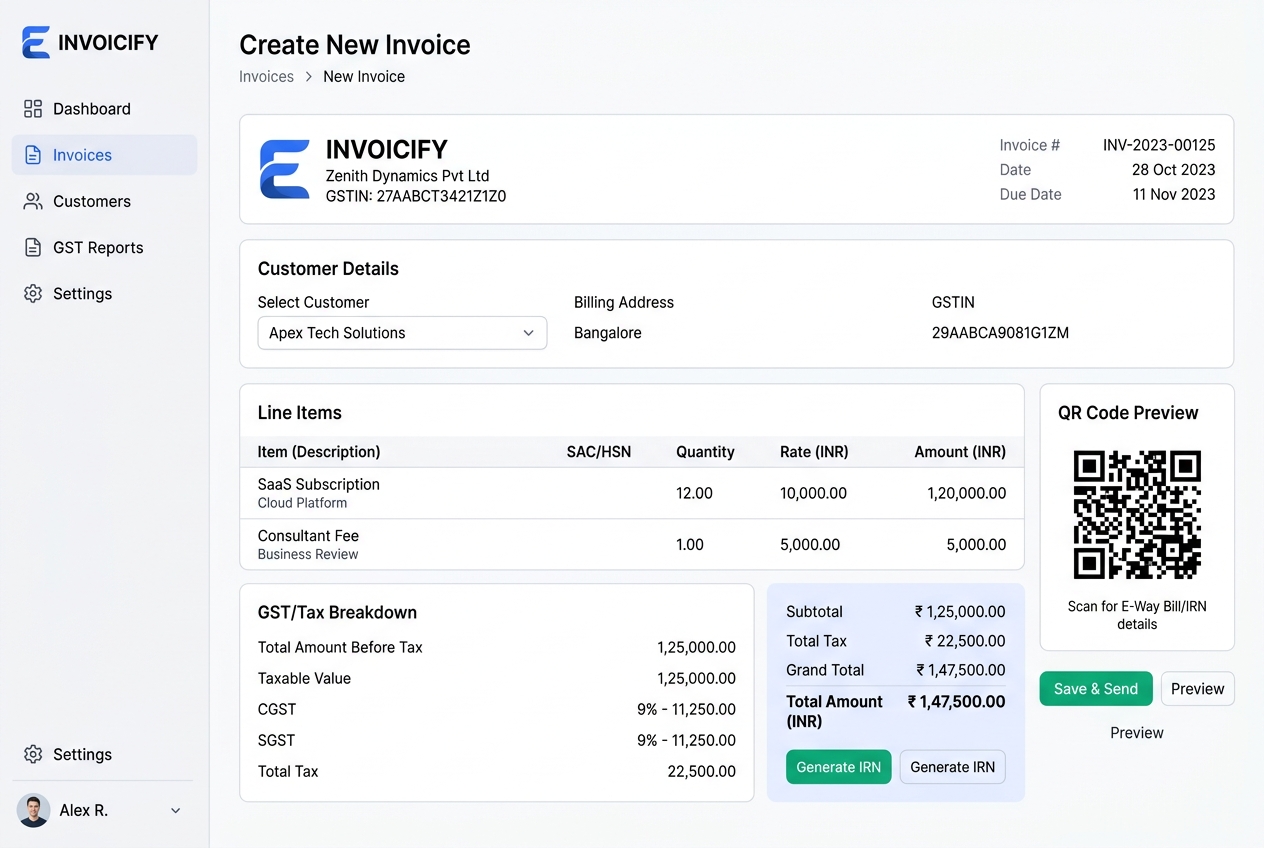This screenshot has width=1264, height=848.
Task: Click the Preview text below buttons
Action: (1137, 733)
